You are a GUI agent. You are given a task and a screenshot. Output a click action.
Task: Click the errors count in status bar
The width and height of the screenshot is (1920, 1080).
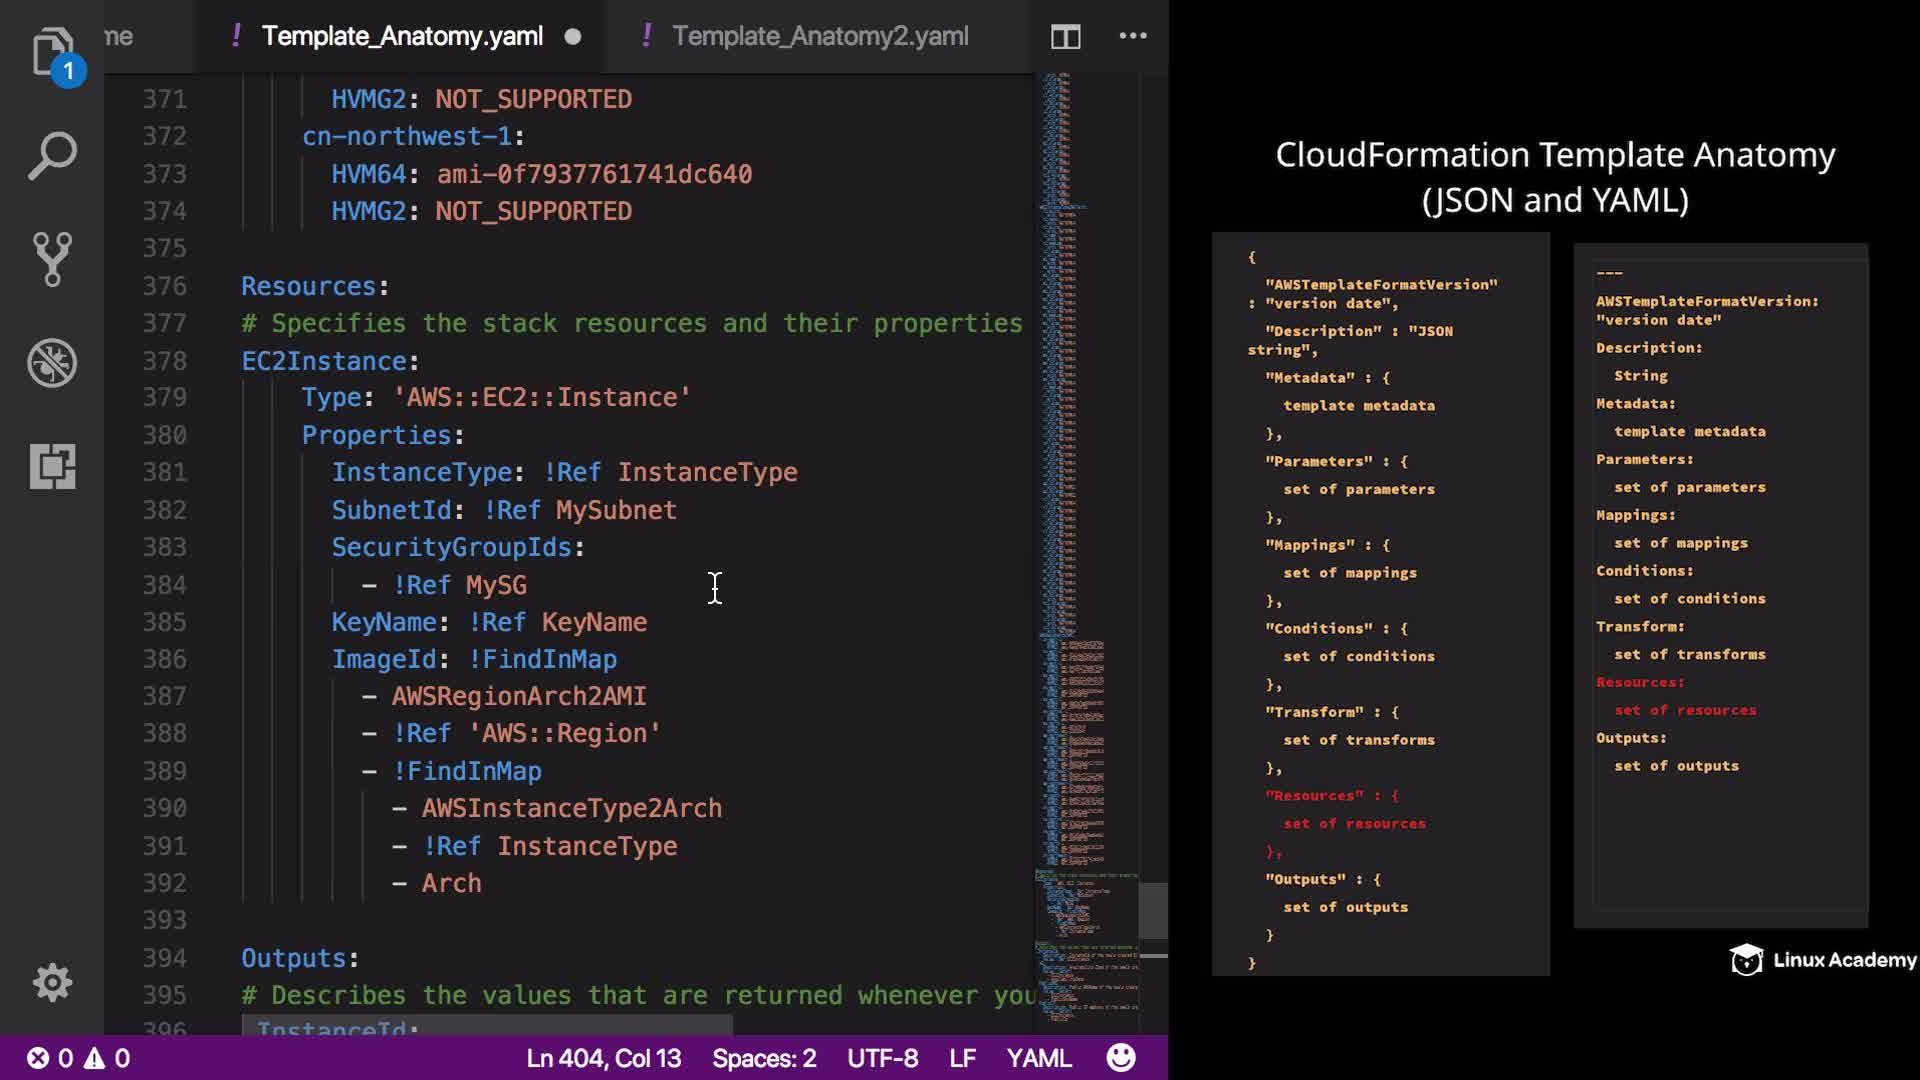click(50, 1058)
